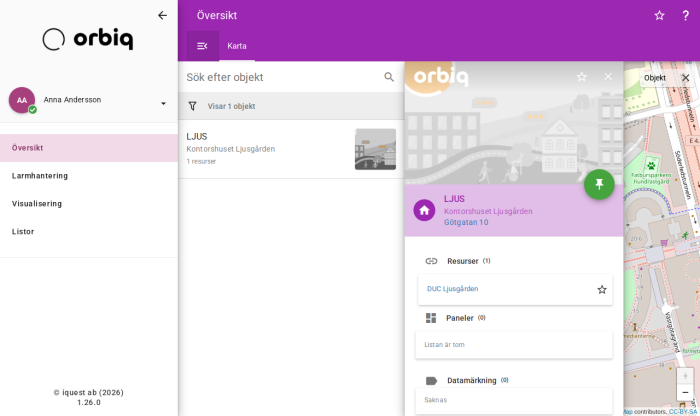Select the LJUS object row
The width and height of the screenshot is (700, 416).
pyautogui.click(x=291, y=149)
